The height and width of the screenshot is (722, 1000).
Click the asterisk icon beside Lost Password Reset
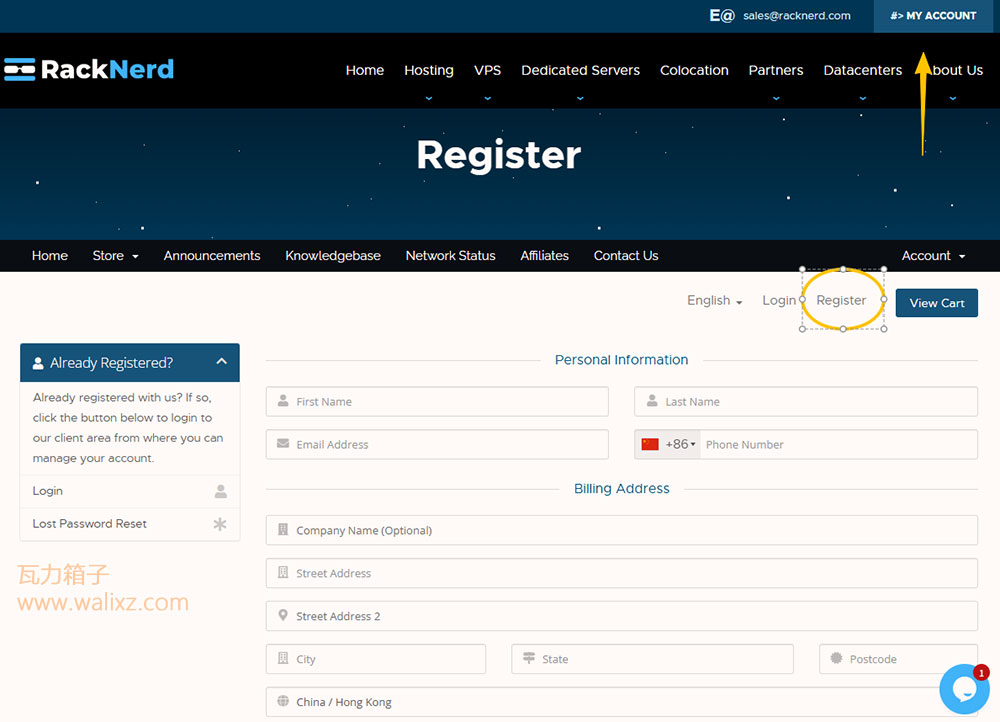[x=220, y=524]
